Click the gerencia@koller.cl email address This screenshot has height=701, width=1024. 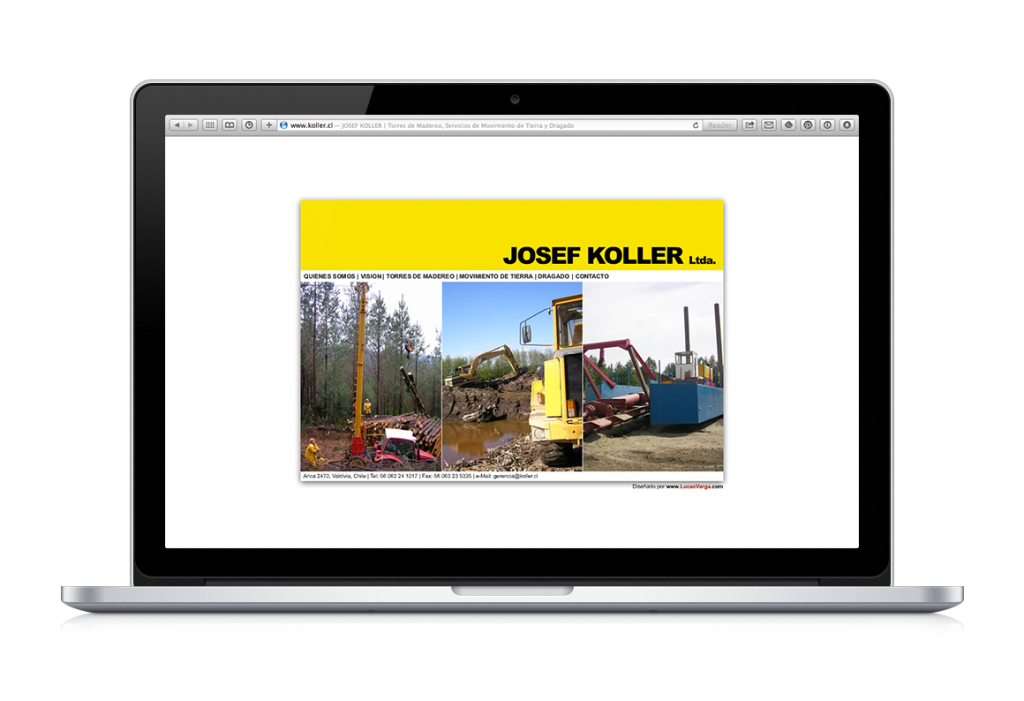[x=515, y=476]
